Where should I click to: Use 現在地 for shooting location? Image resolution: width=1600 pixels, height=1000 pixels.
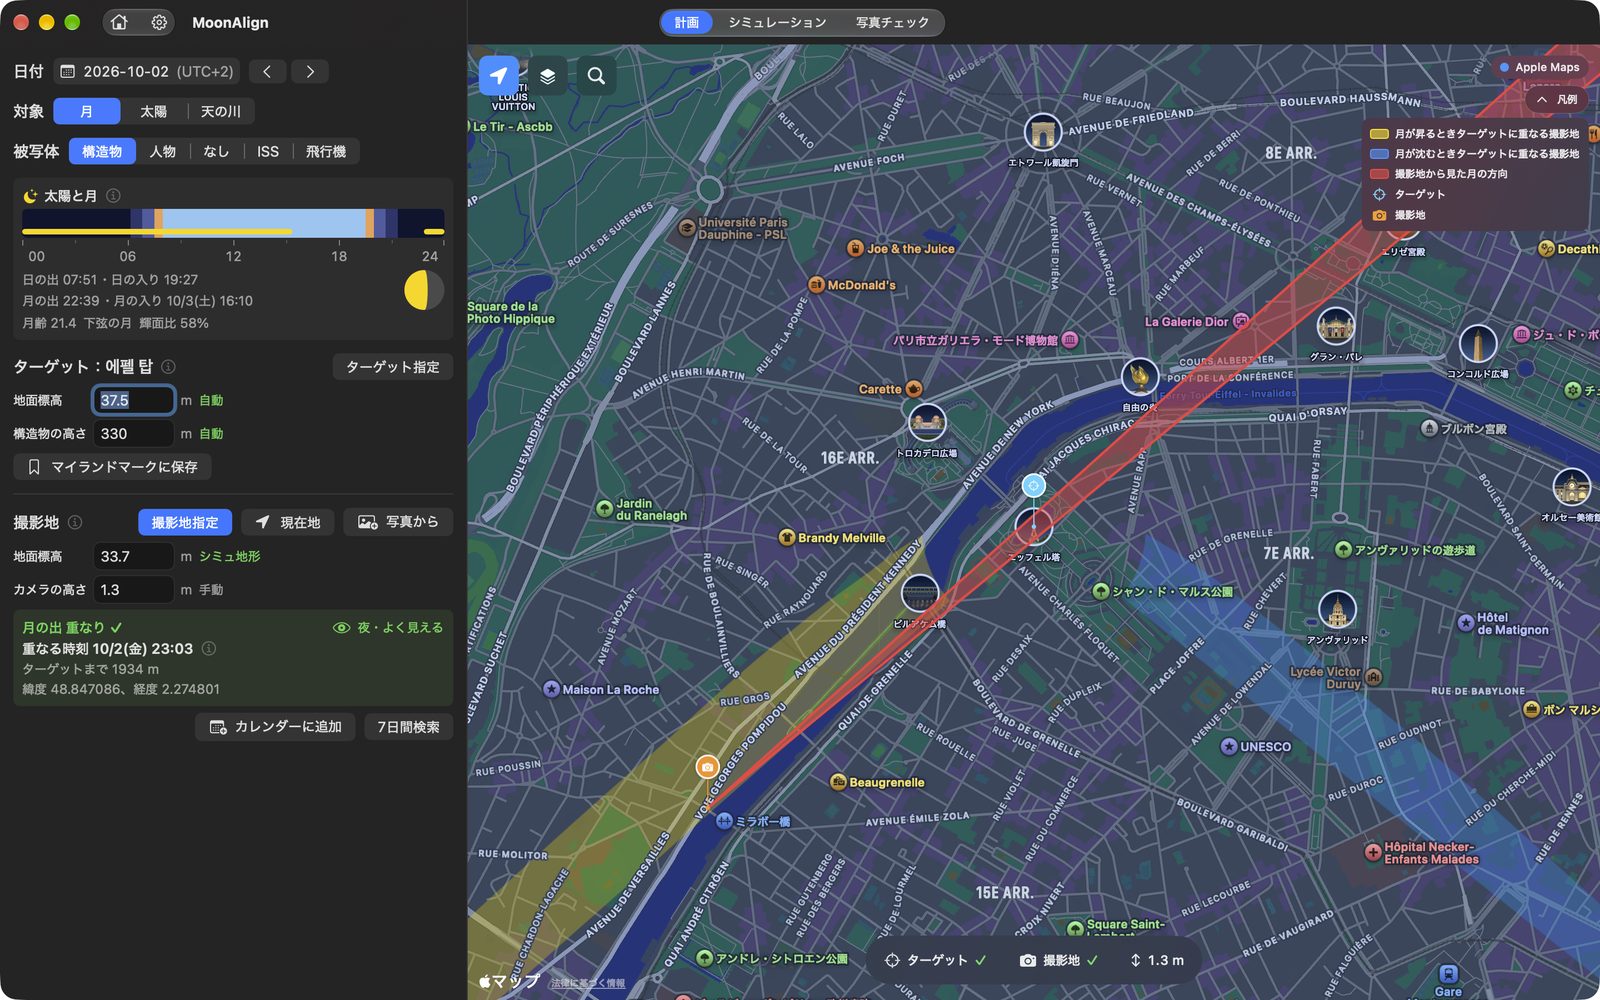coord(288,522)
